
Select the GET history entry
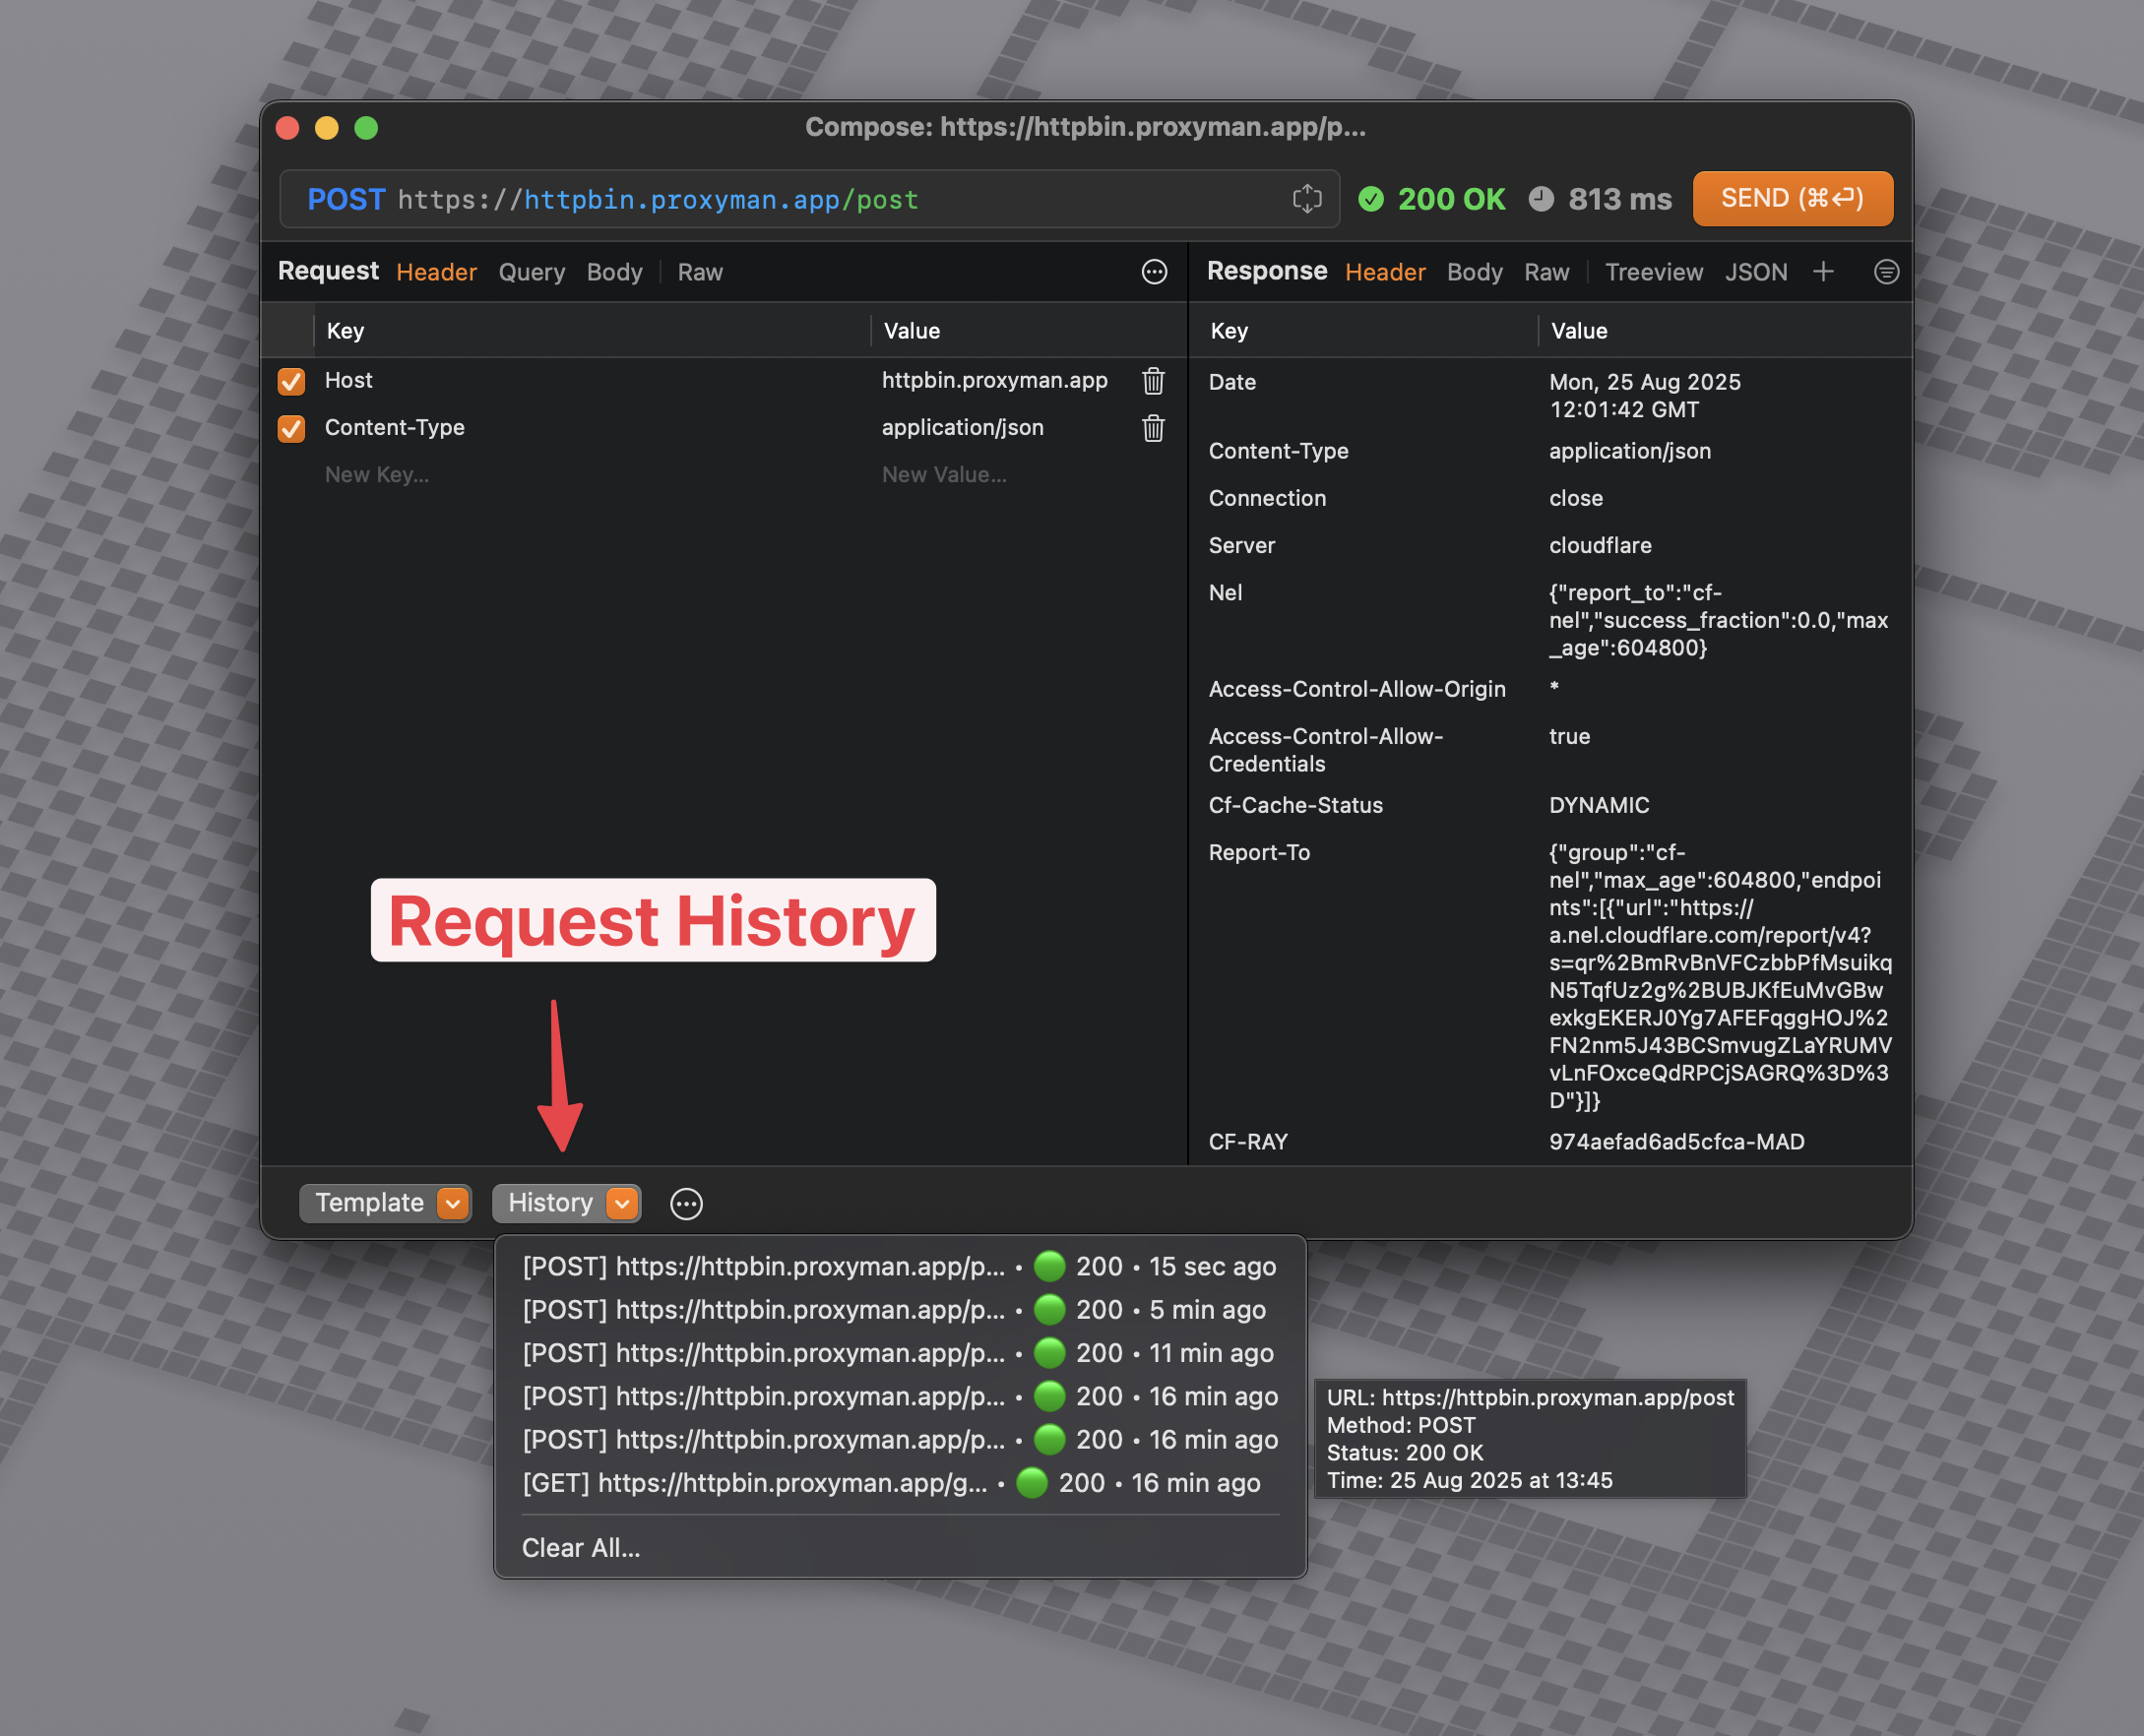tap(890, 1482)
